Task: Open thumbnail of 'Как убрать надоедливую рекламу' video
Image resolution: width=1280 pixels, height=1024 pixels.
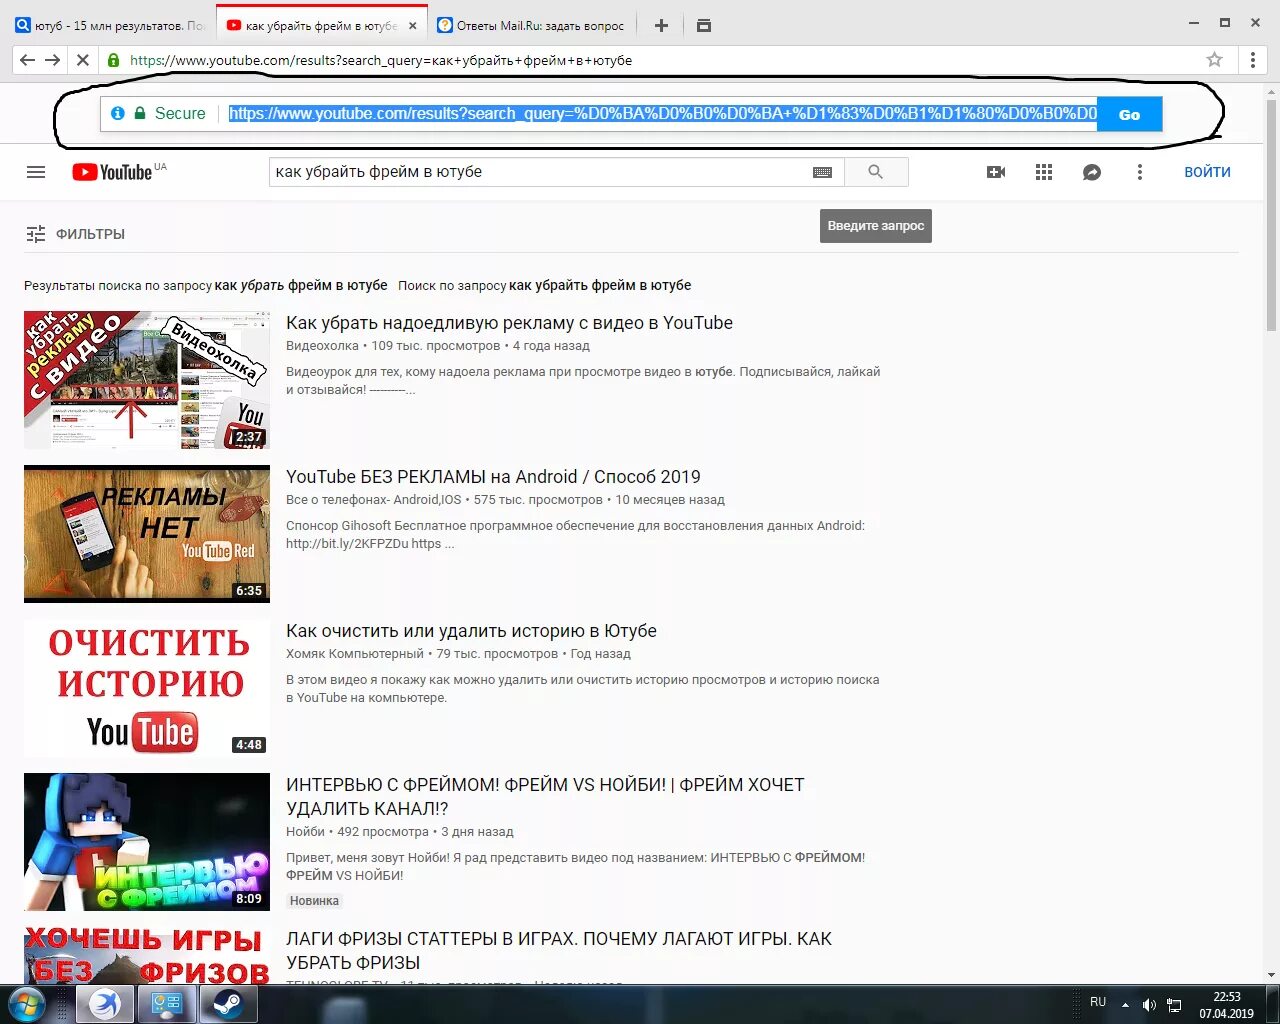Action: [x=147, y=380]
